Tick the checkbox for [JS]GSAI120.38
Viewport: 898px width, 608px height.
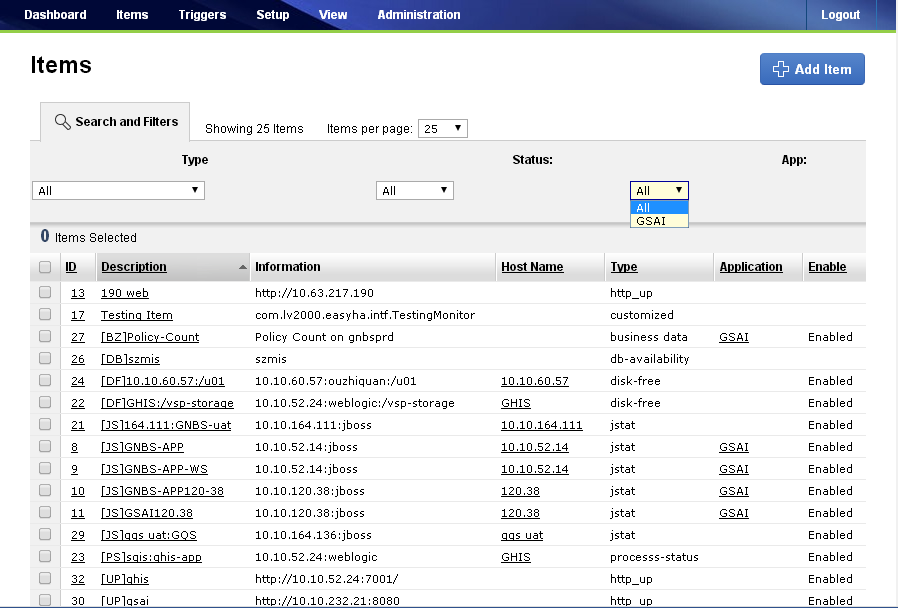[x=45, y=512]
